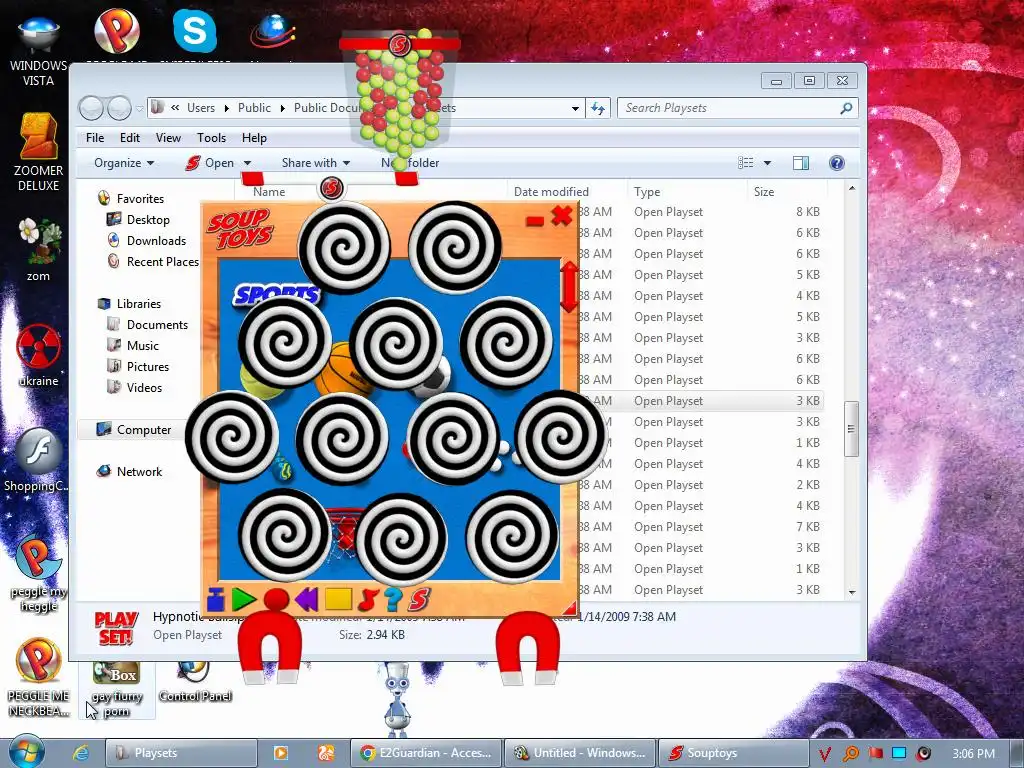Click the Explorer Forward navigation button
Screen dimensions: 1024x768
point(119,108)
